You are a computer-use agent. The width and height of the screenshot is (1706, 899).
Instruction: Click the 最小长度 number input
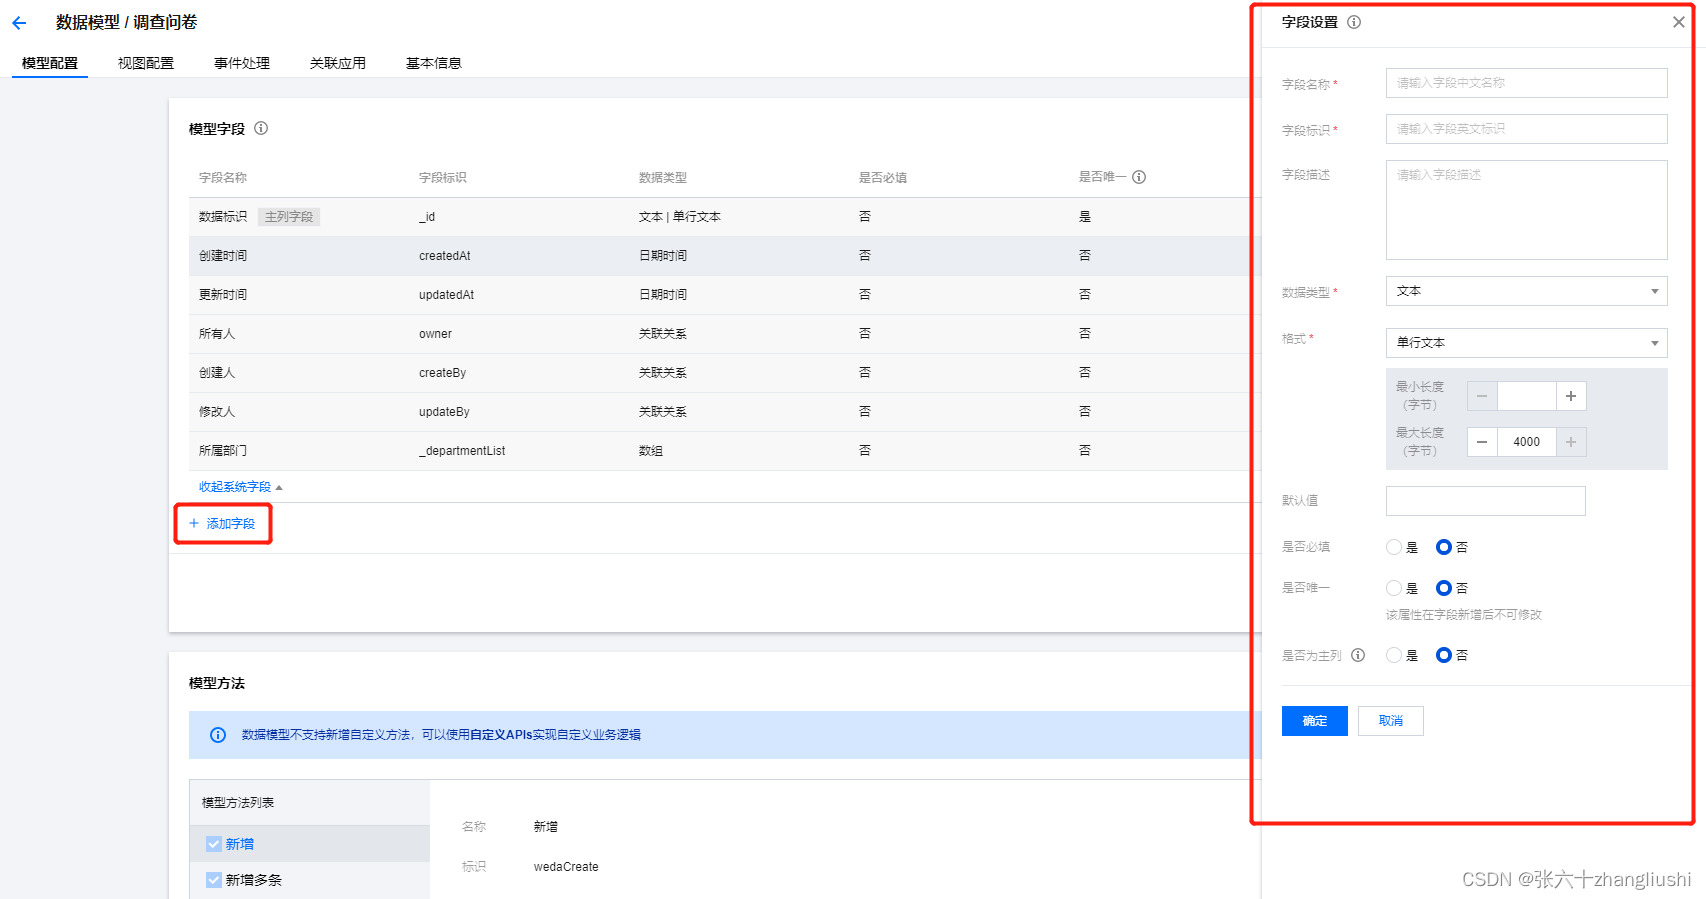1526,396
